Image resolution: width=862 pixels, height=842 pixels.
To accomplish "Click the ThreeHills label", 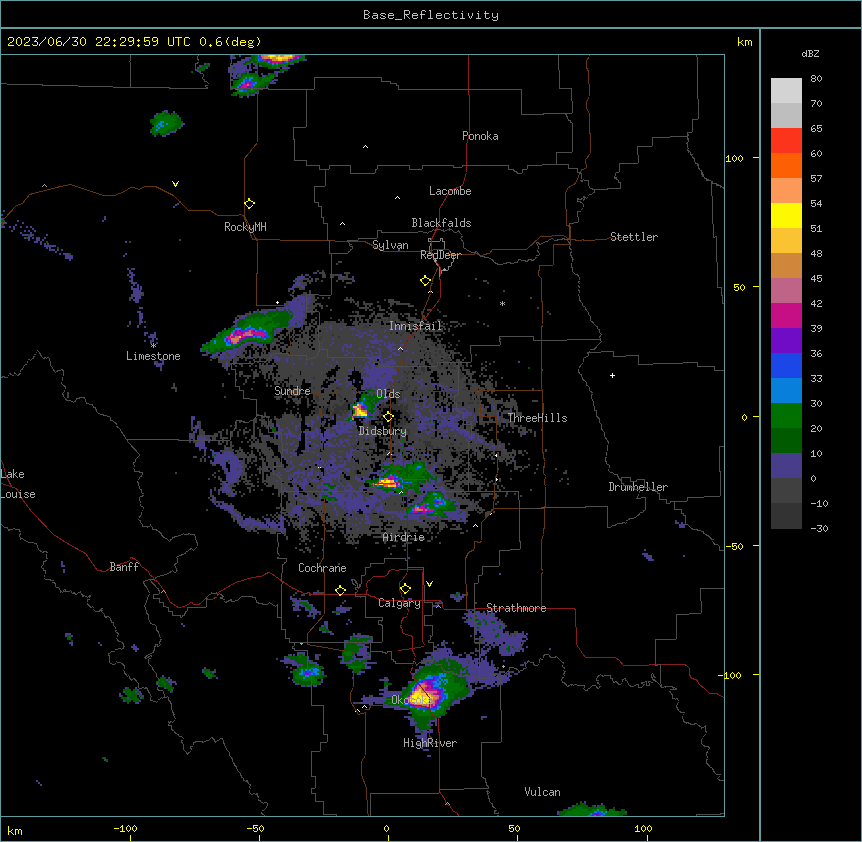I will pyautogui.click(x=537, y=418).
